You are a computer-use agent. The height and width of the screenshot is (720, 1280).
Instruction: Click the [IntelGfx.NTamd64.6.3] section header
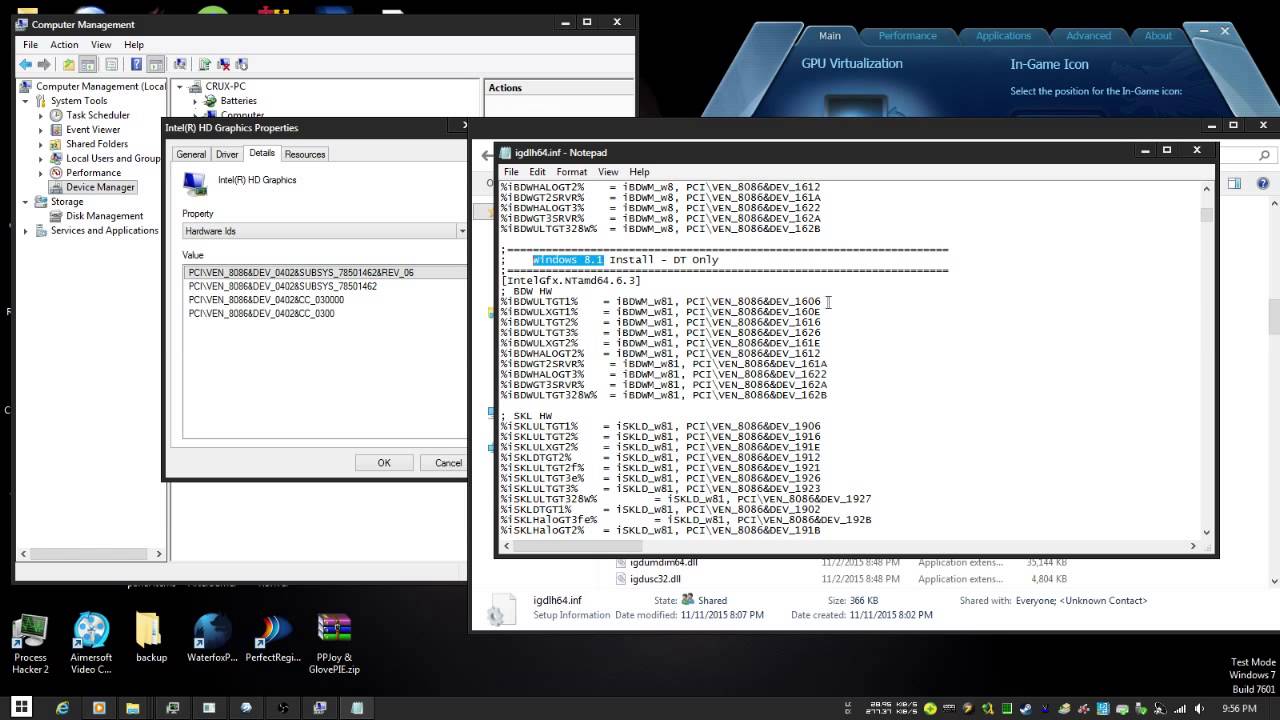point(570,281)
